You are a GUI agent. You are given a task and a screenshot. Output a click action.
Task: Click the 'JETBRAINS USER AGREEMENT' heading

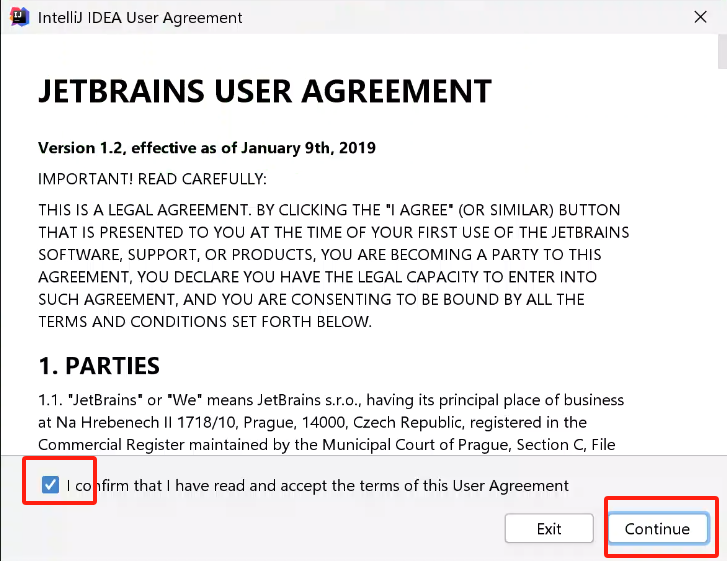pyautogui.click(x=265, y=91)
